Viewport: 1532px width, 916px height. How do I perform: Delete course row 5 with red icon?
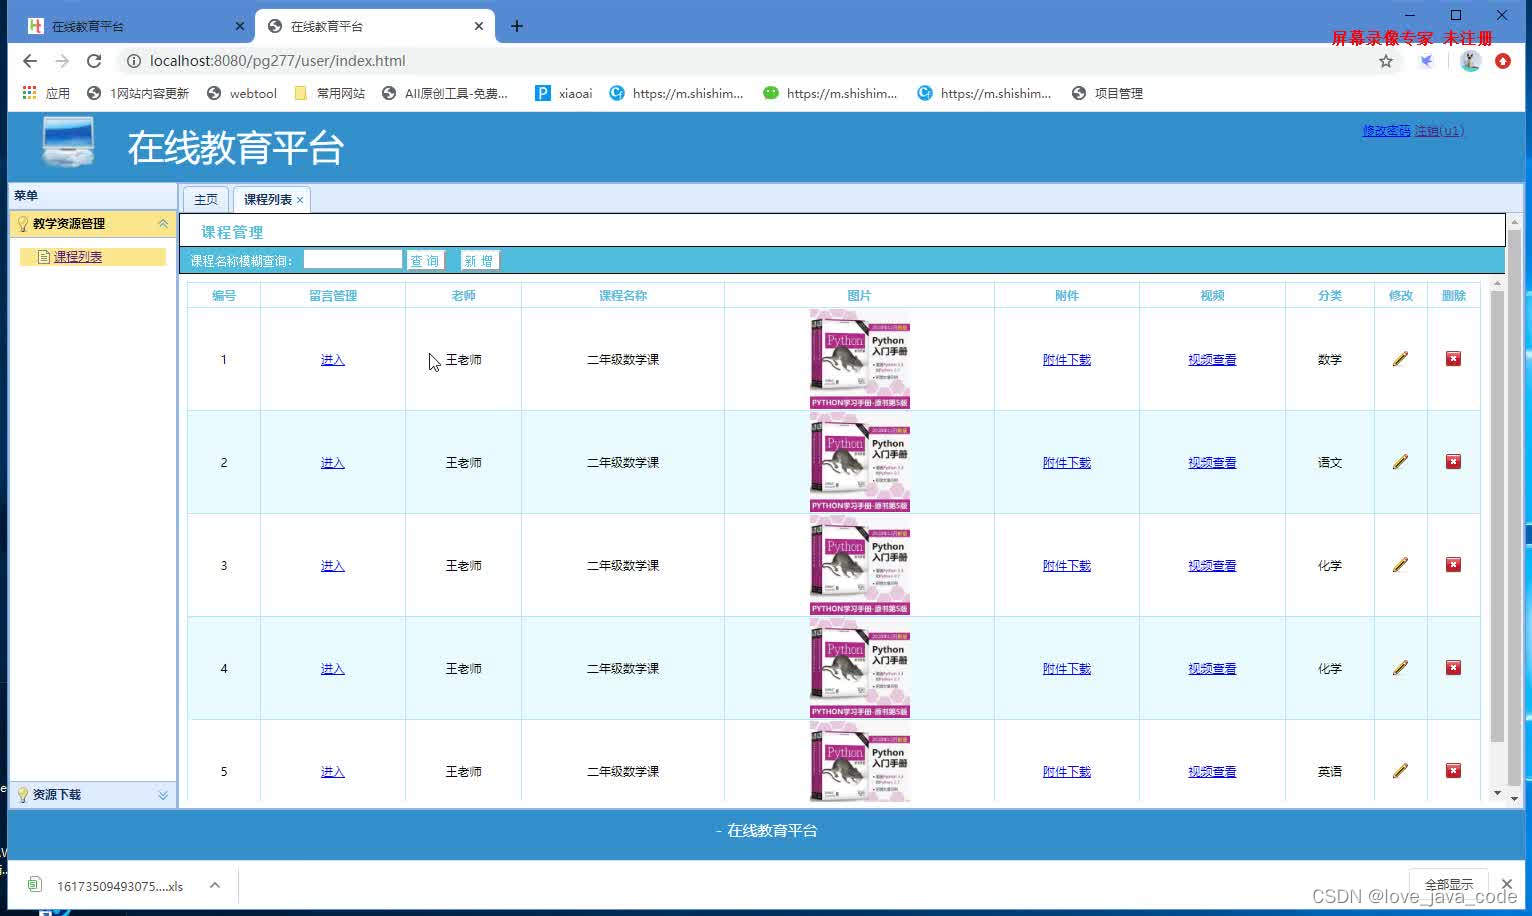click(1453, 770)
